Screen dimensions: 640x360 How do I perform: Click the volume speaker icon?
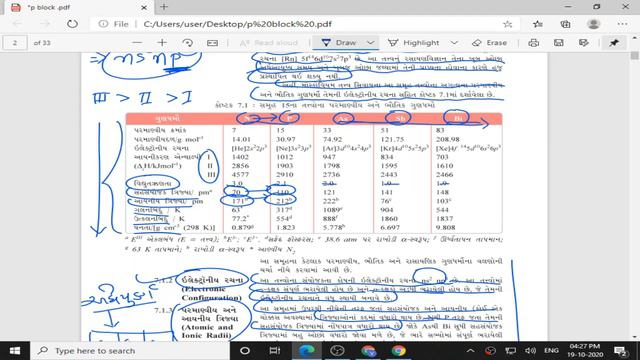(530, 351)
